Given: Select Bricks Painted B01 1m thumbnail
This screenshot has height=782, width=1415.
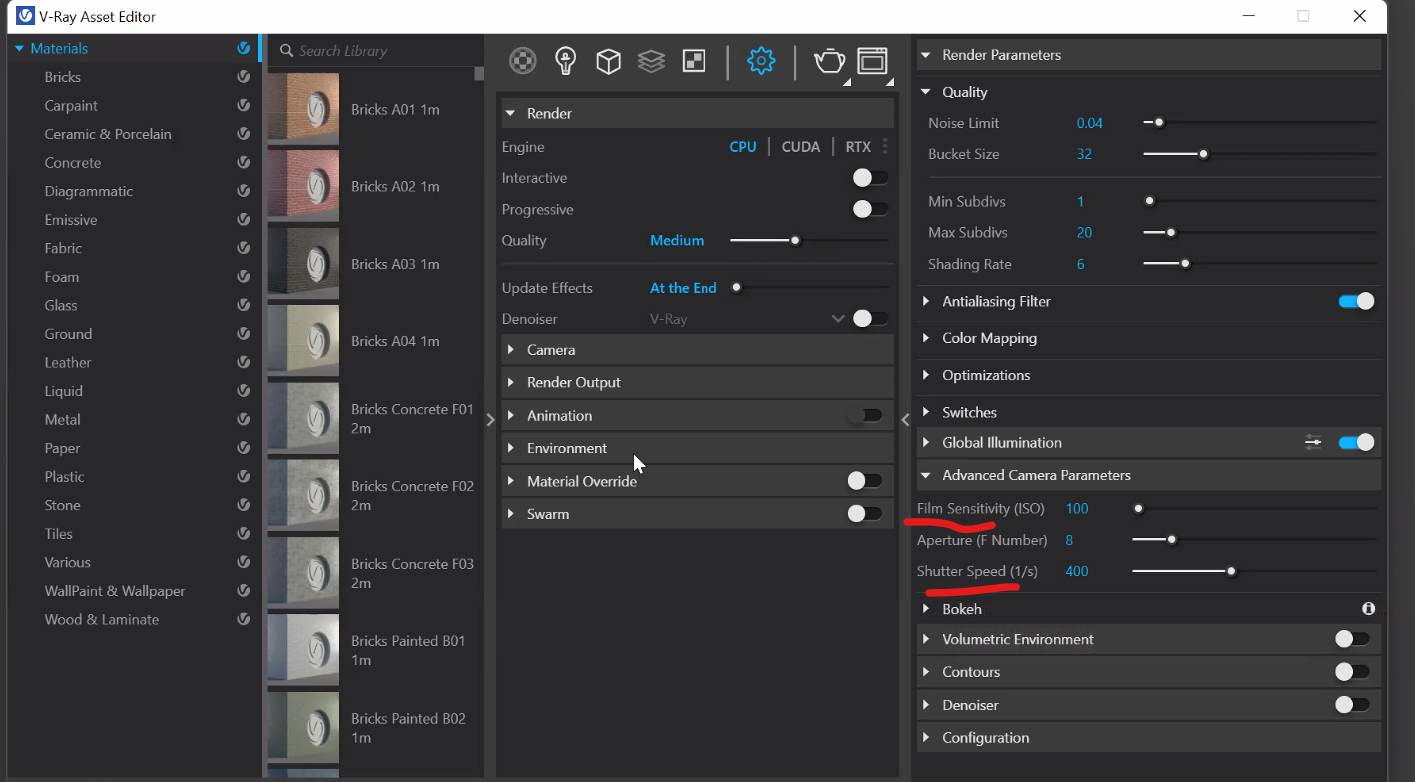Looking at the screenshot, I should click(x=303, y=650).
